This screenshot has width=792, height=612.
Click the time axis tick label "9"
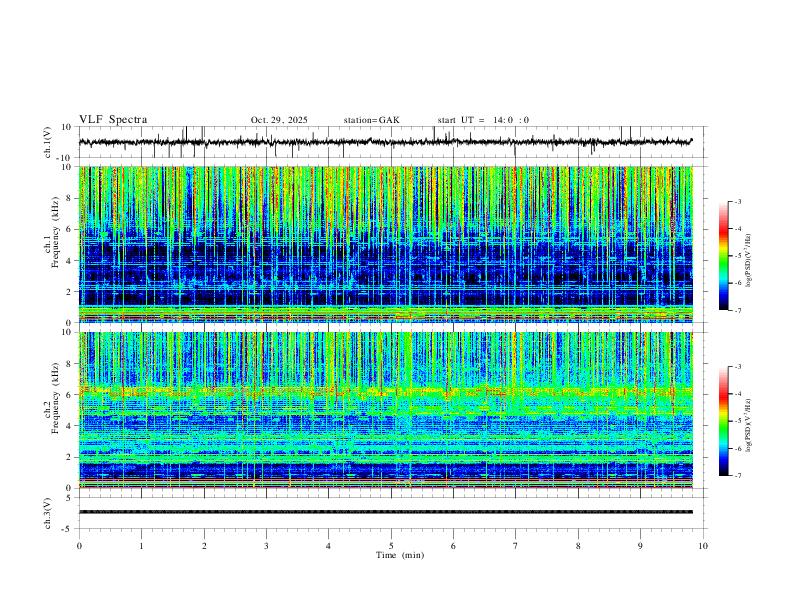(640, 546)
